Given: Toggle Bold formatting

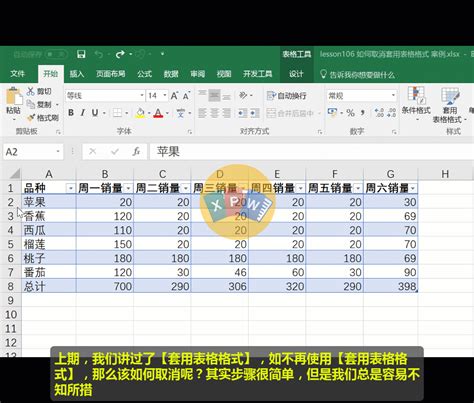Looking at the screenshot, I should coord(71,113).
